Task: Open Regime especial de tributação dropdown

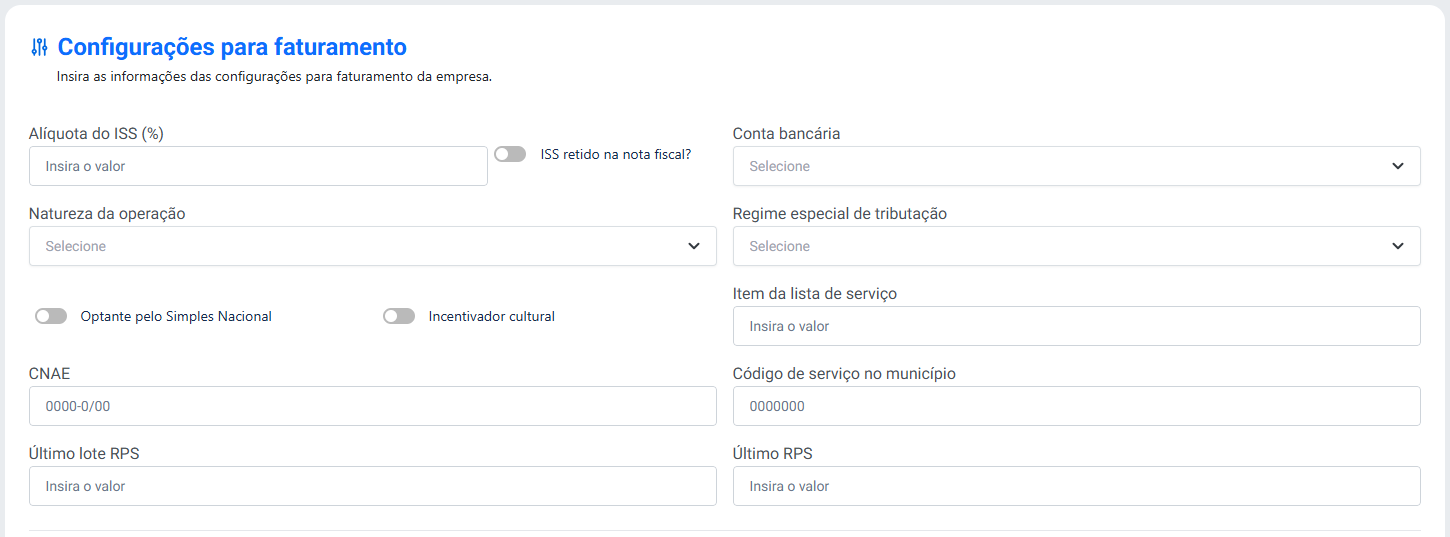Action: (1076, 246)
